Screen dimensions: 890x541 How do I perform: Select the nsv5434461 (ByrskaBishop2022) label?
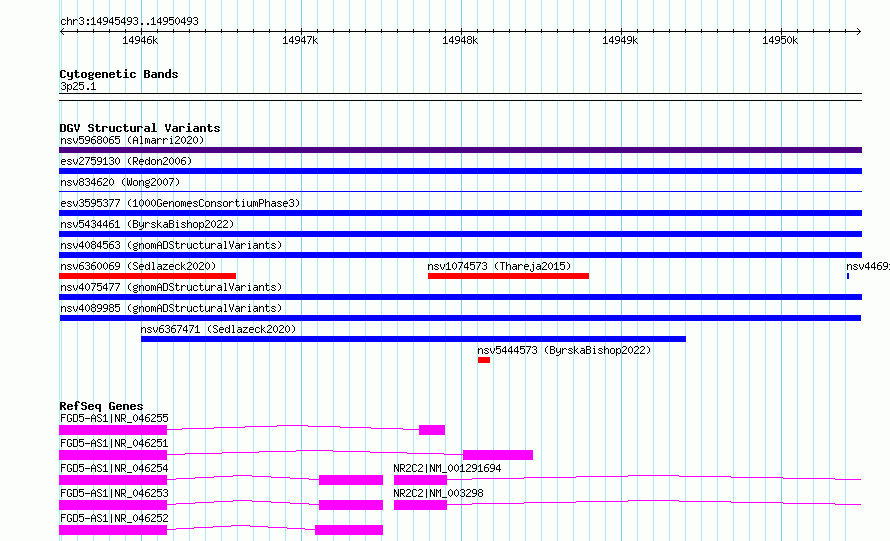pyautogui.click(x=147, y=224)
